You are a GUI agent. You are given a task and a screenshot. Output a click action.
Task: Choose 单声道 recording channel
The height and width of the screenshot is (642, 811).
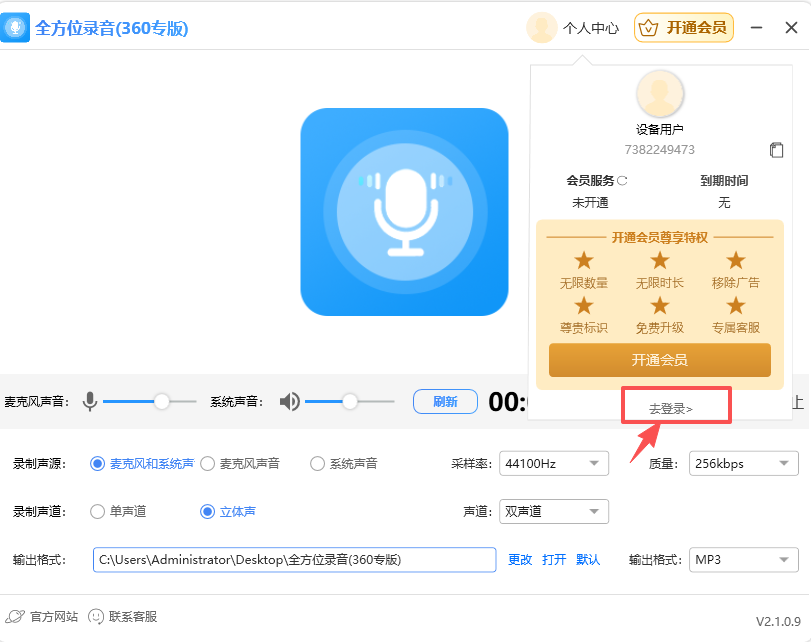[x=98, y=512]
